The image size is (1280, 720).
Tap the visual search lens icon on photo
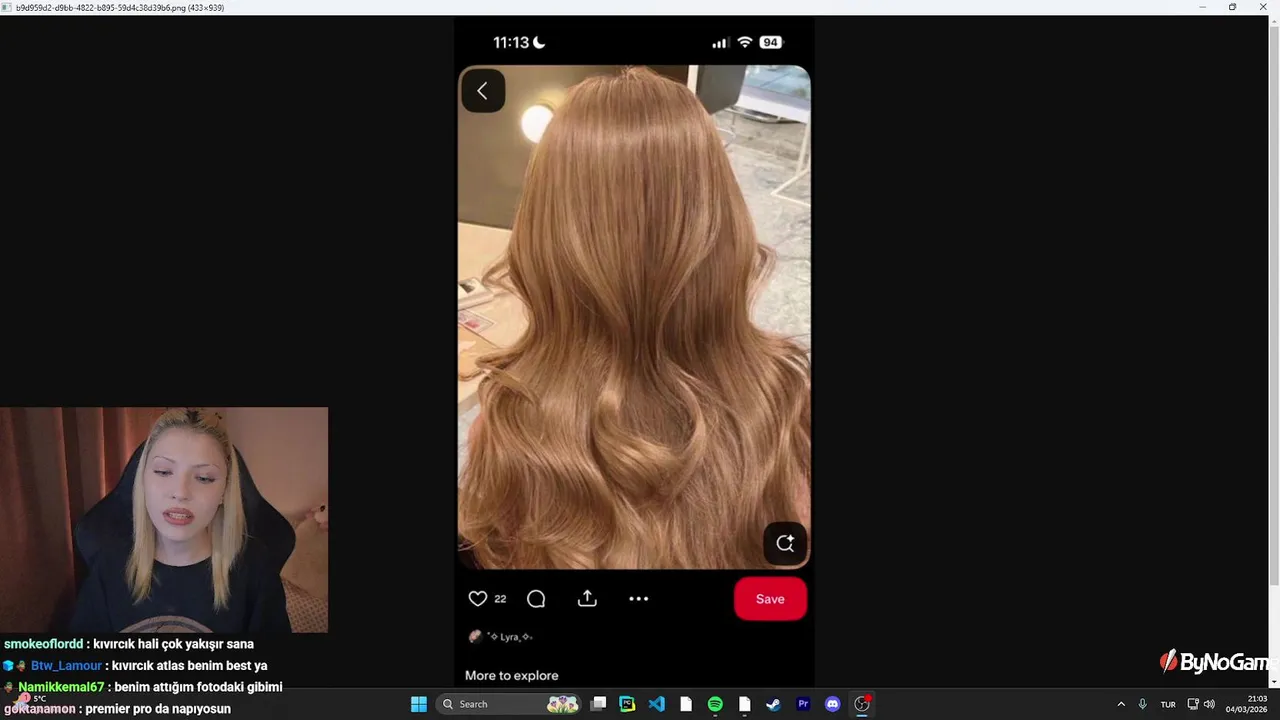point(785,543)
